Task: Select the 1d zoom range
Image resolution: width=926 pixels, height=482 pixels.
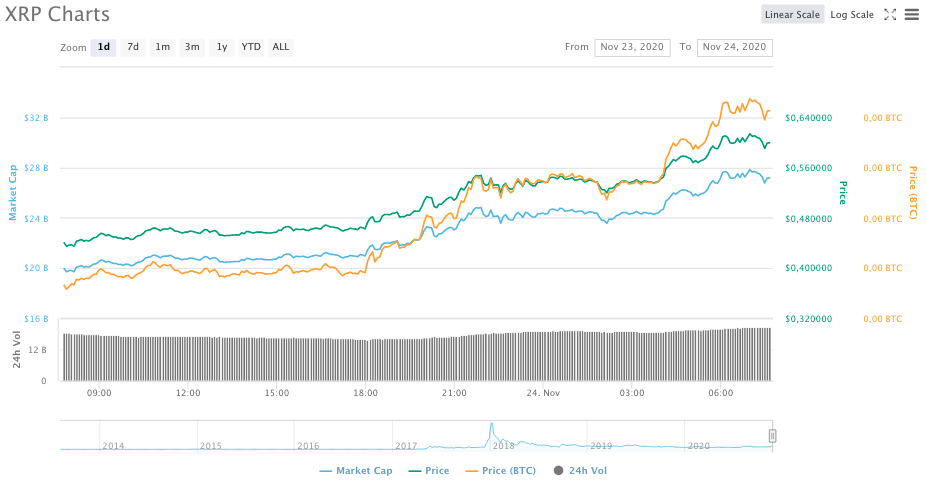Action: [x=103, y=47]
